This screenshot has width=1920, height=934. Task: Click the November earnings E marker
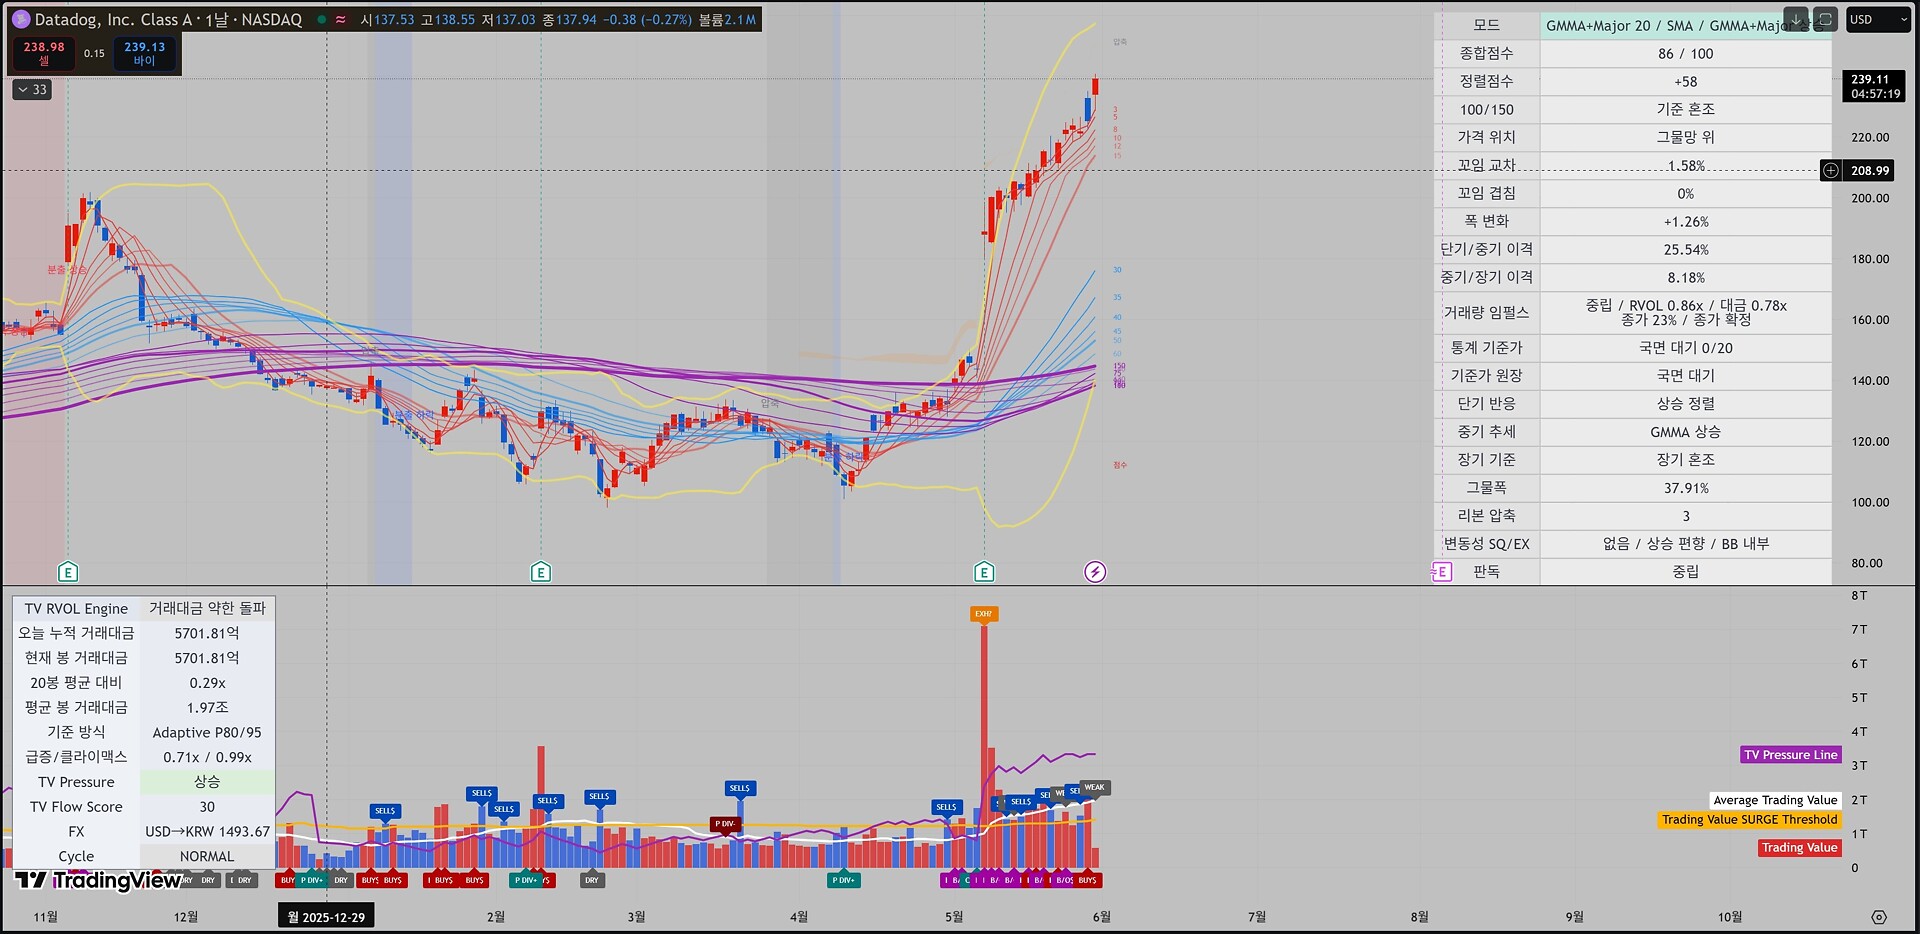pyautogui.click(x=68, y=572)
